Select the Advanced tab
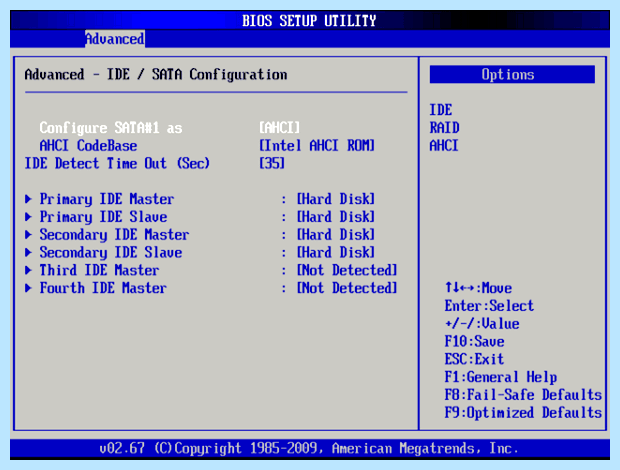620x470 pixels. pyautogui.click(x=115, y=39)
